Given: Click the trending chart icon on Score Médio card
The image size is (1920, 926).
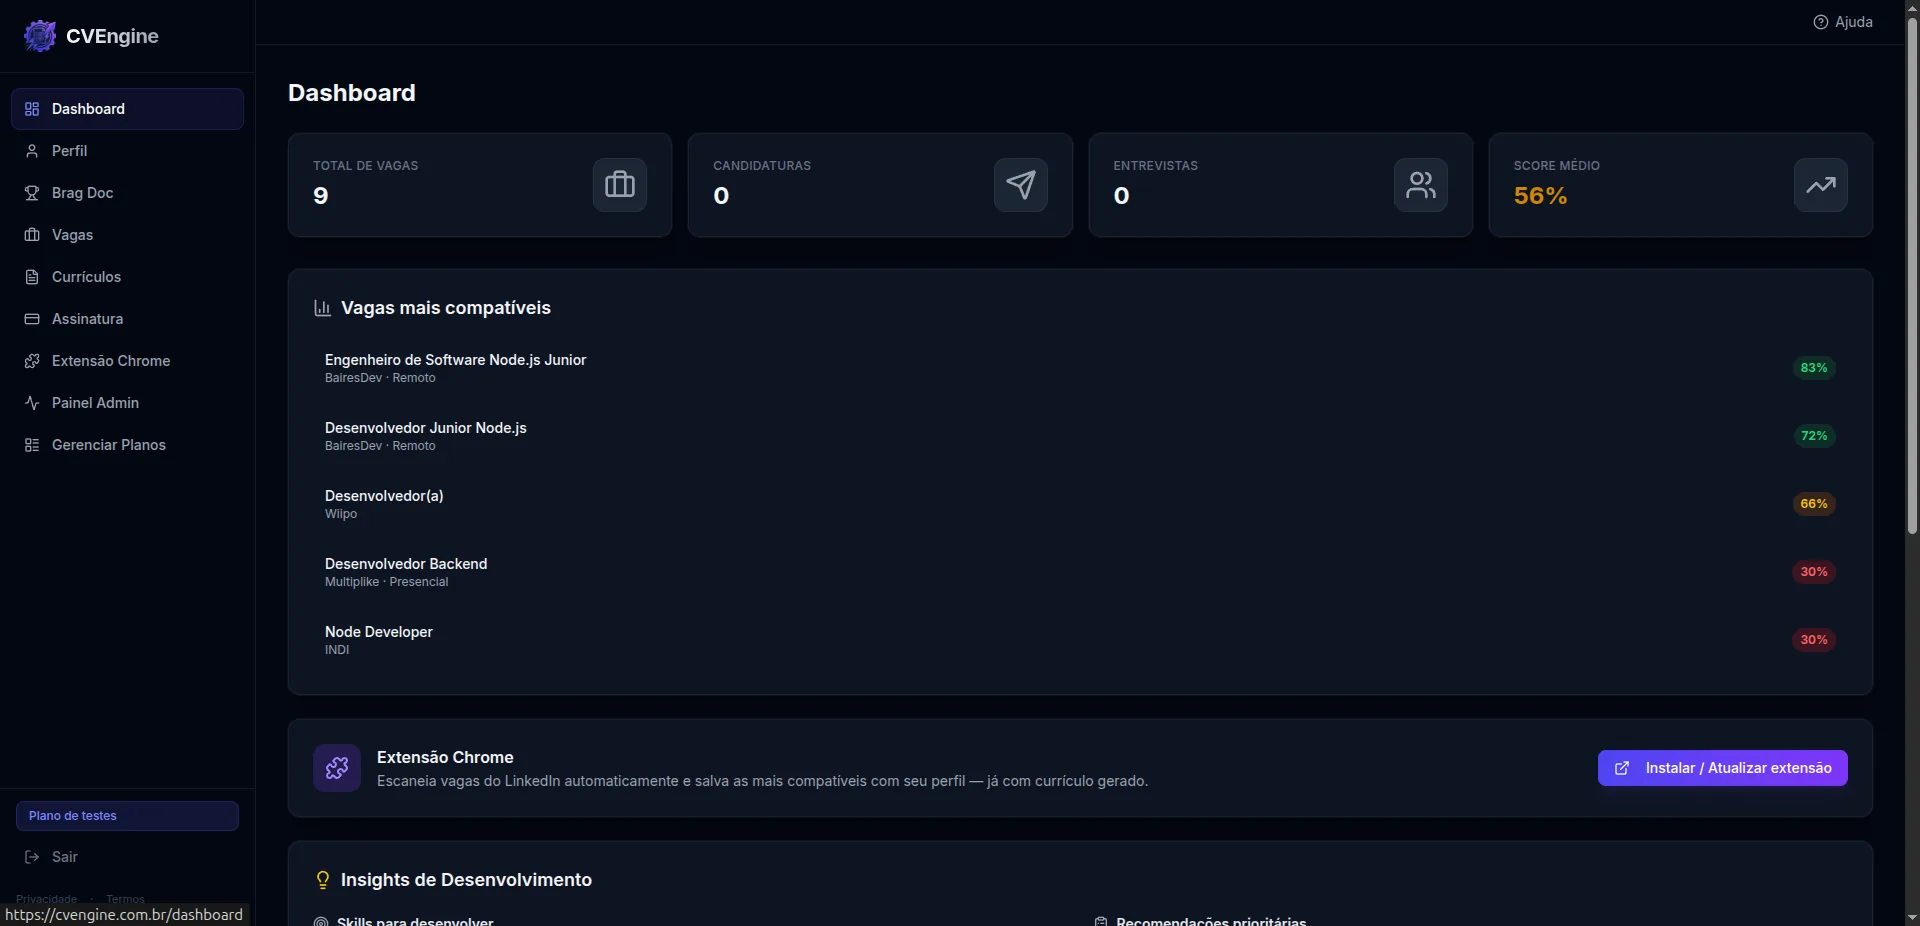Looking at the screenshot, I should pos(1820,185).
